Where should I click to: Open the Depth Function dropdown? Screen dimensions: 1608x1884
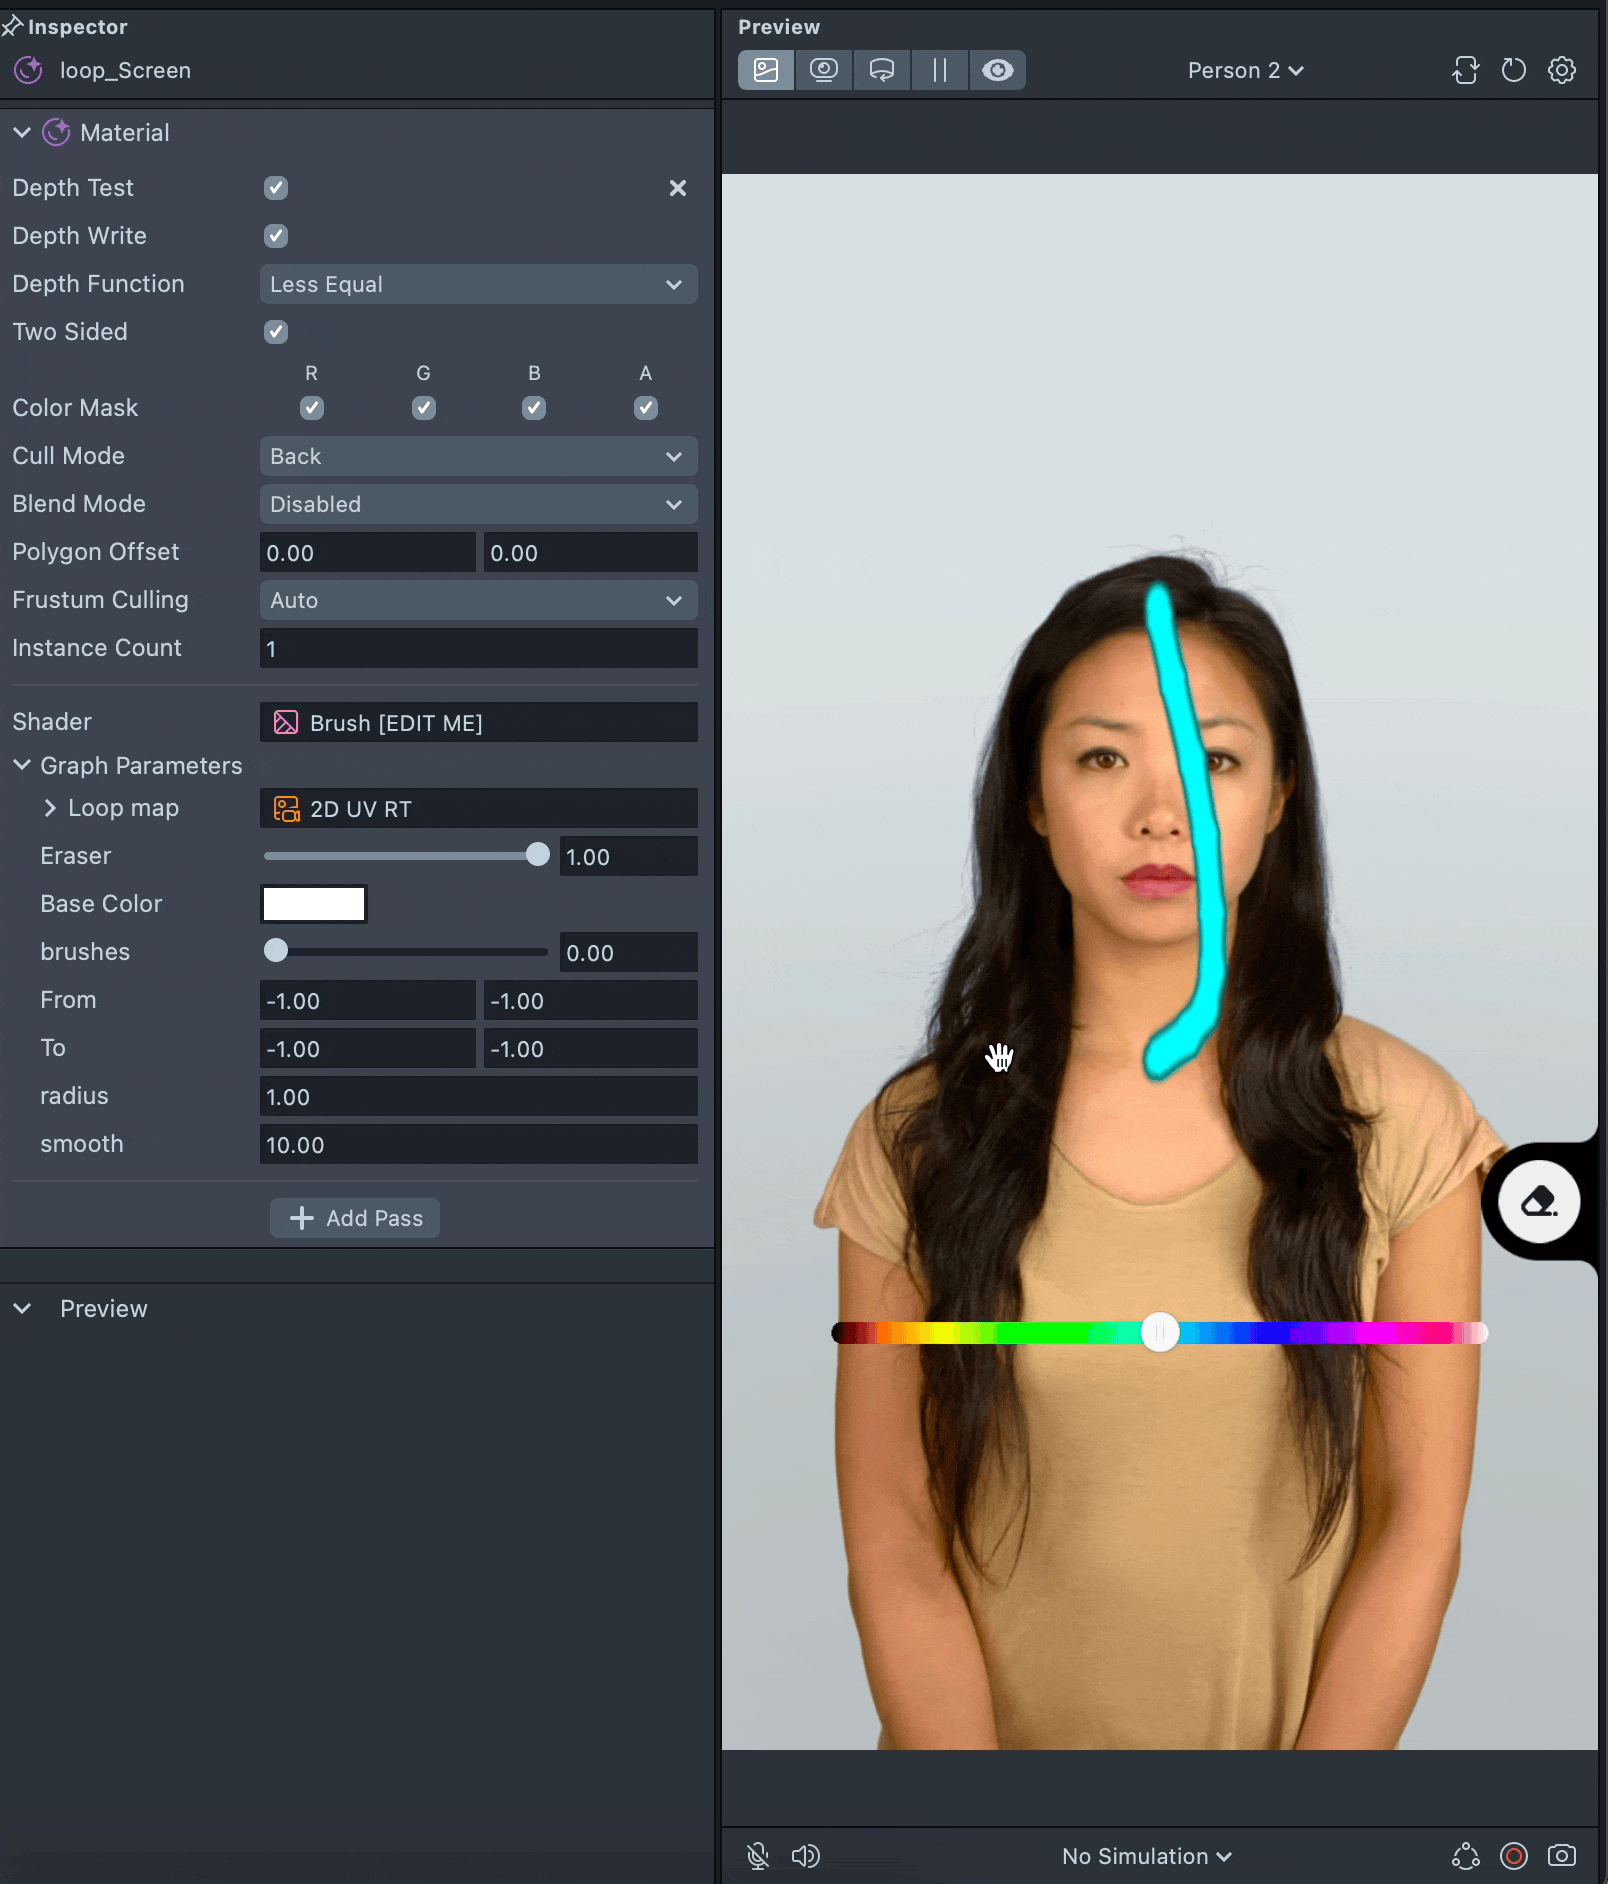pyautogui.click(x=478, y=285)
